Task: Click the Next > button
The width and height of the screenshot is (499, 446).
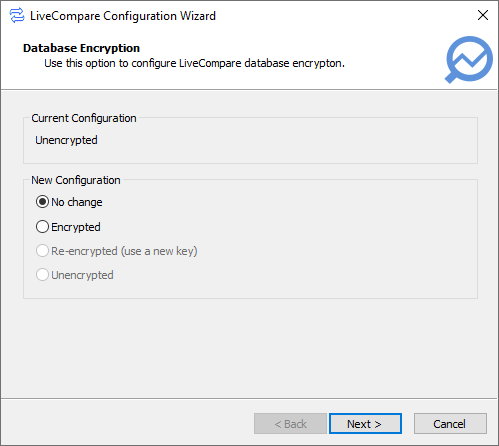Action: click(x=365, y=424)
